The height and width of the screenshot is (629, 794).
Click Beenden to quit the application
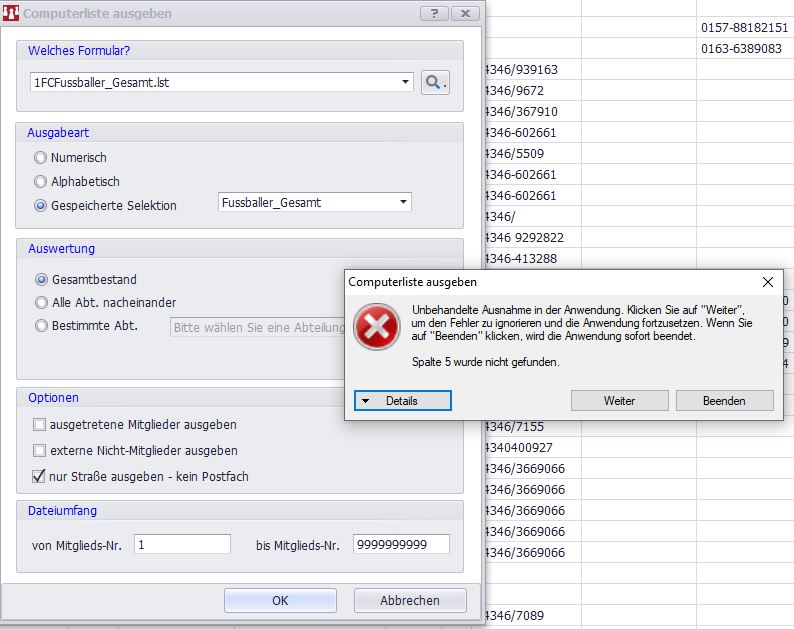click(x=724, y=400)
